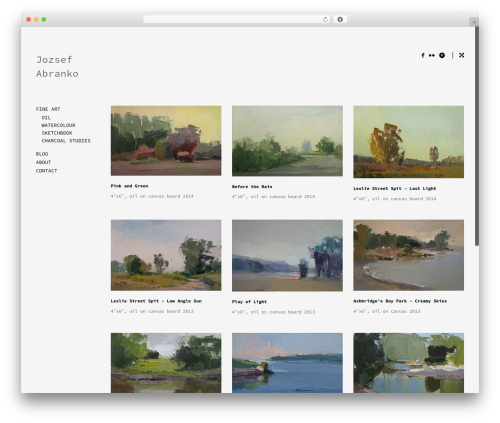Click the caption under Pink and Green

(x=152, y=196)
